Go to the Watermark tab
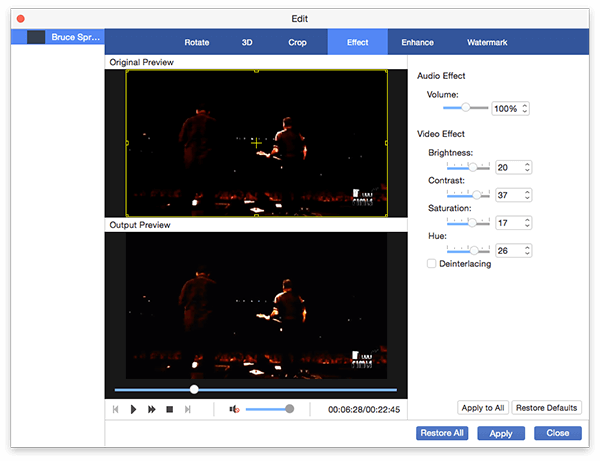Image resolution: width=600 pixels, height=461 pixels. pyautogui.click(x=487, y=42)
